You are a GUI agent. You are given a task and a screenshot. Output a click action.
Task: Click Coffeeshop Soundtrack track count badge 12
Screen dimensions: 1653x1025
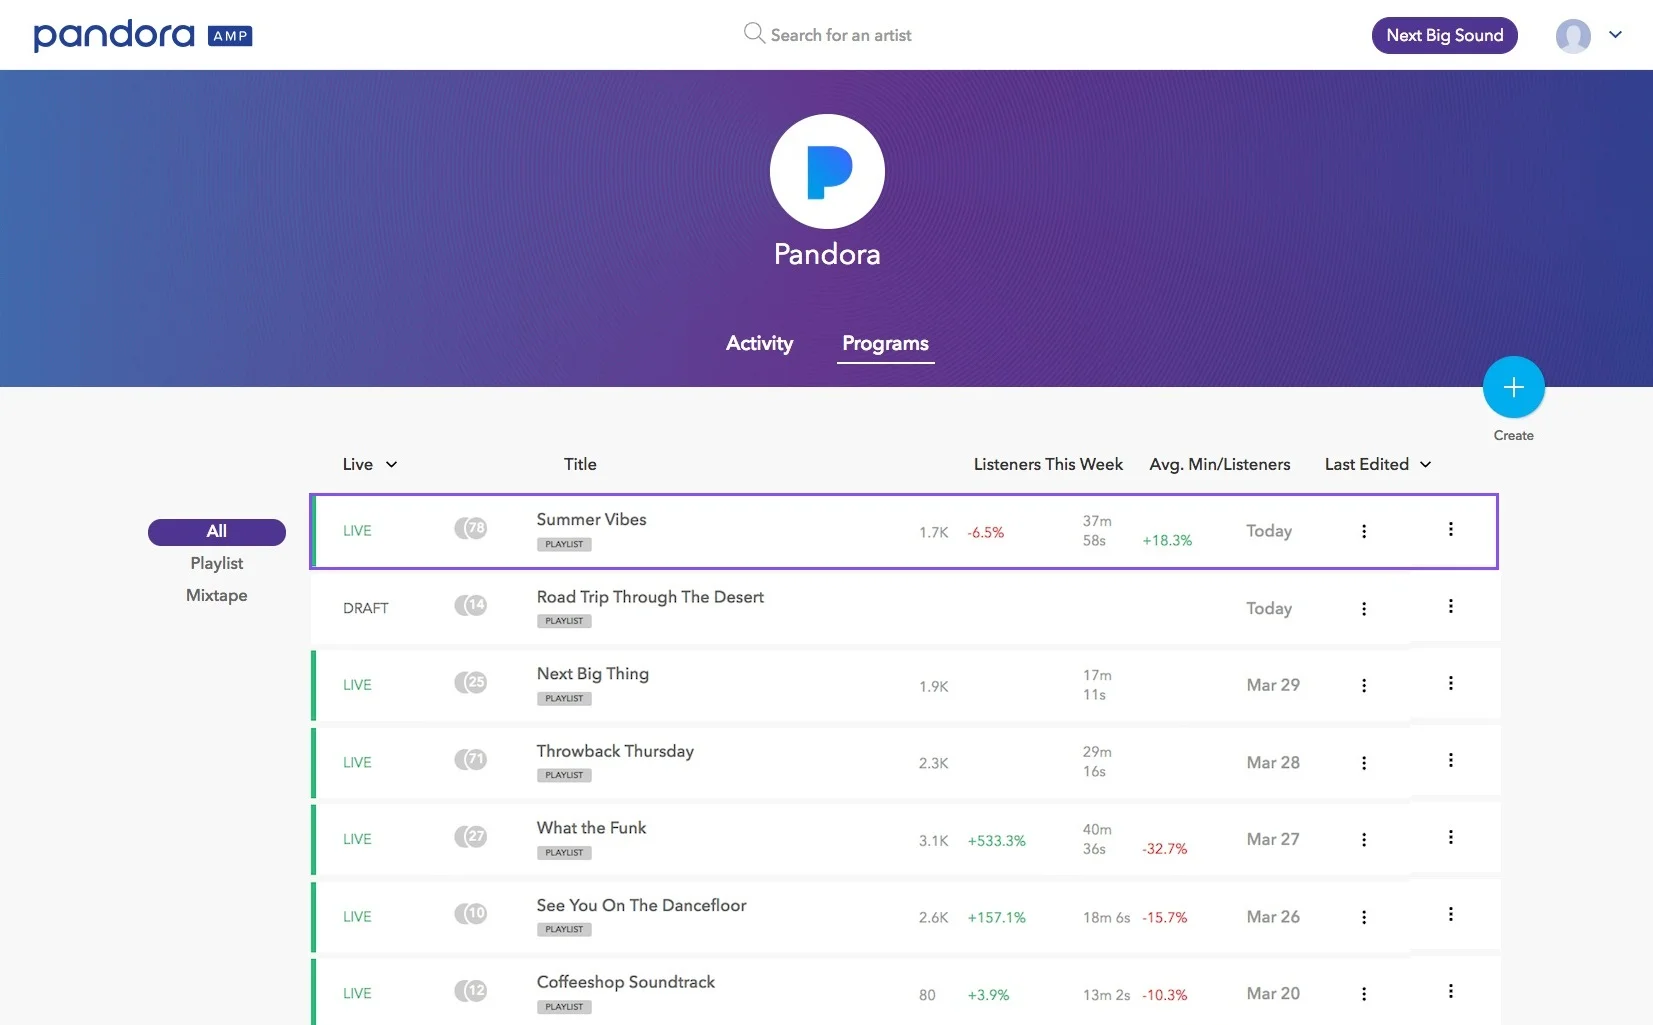tap(471, 990)
